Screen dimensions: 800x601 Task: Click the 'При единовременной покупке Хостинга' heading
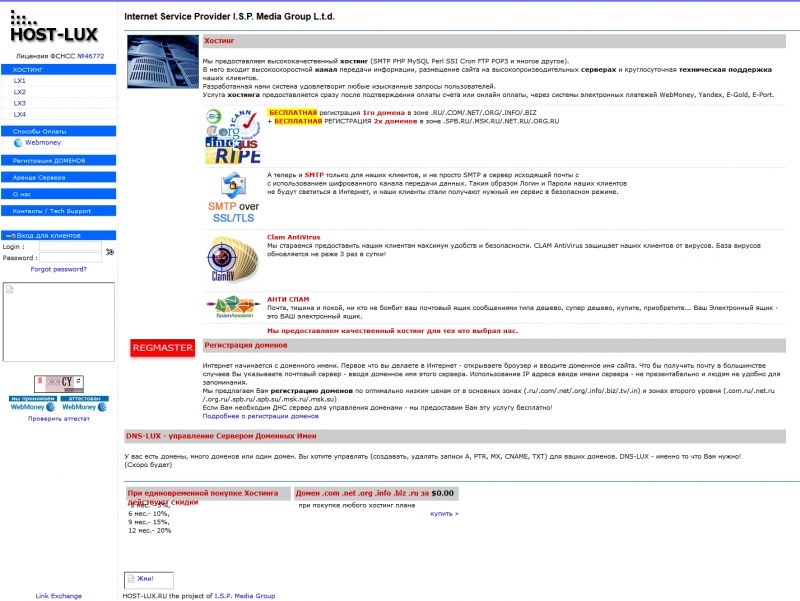point(208,493)
